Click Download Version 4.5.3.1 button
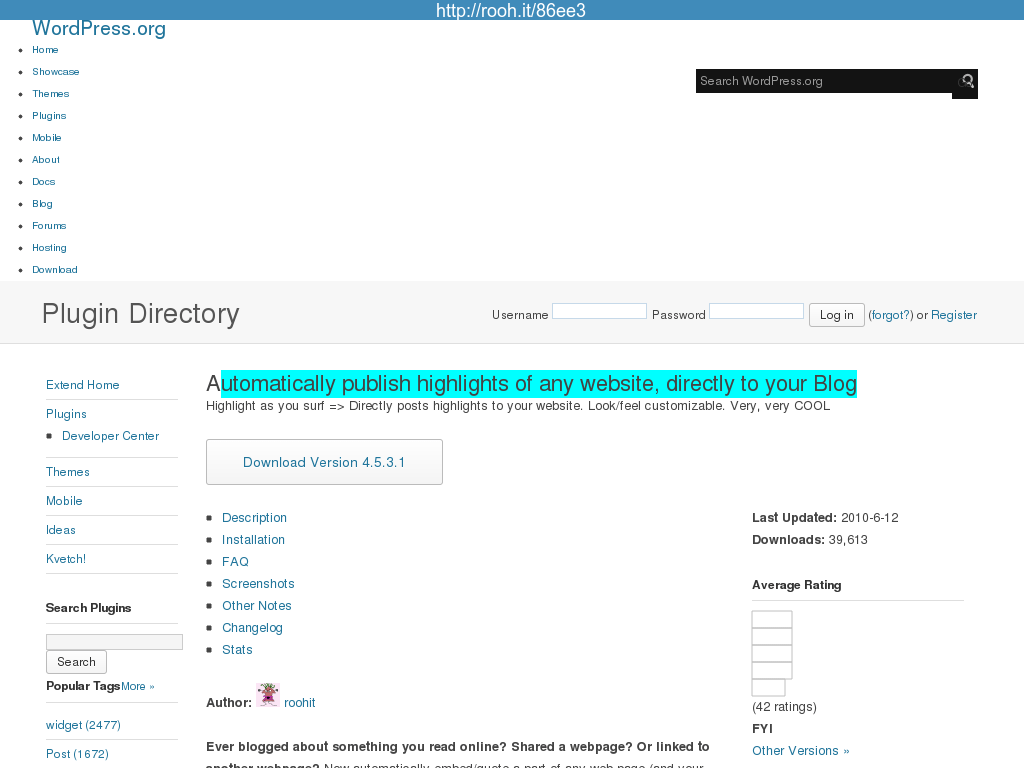 (324, 462)
